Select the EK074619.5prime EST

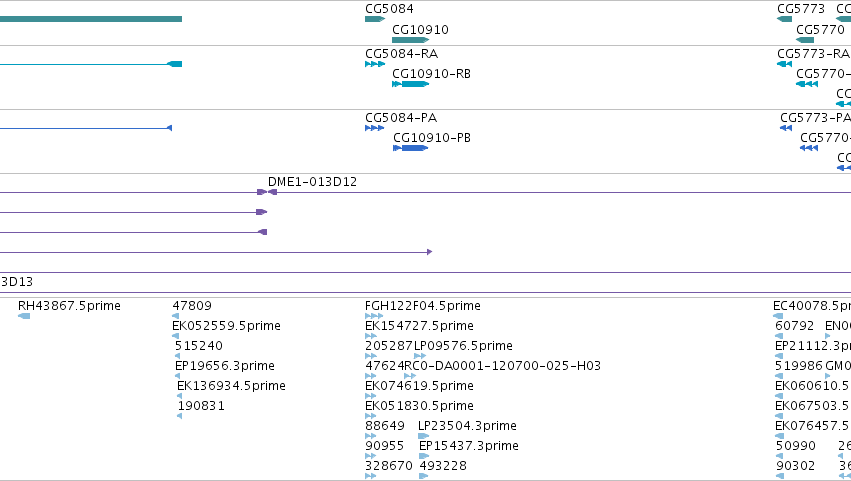tap(419, 386)
